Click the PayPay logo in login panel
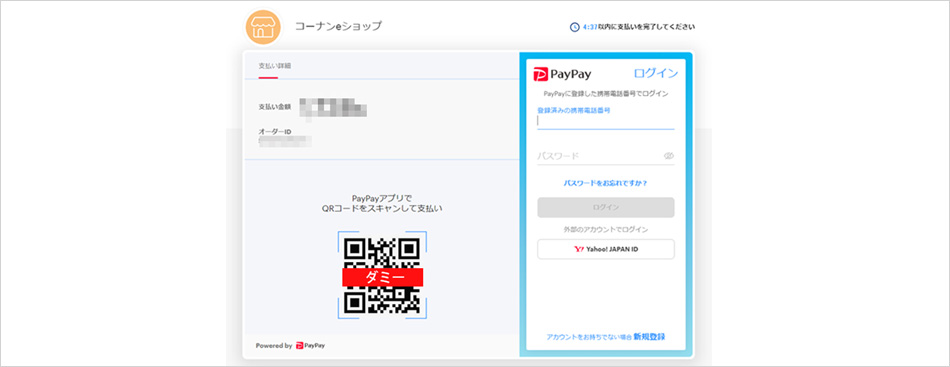Viewport: 950px width, 367px height. pos(562,74)
